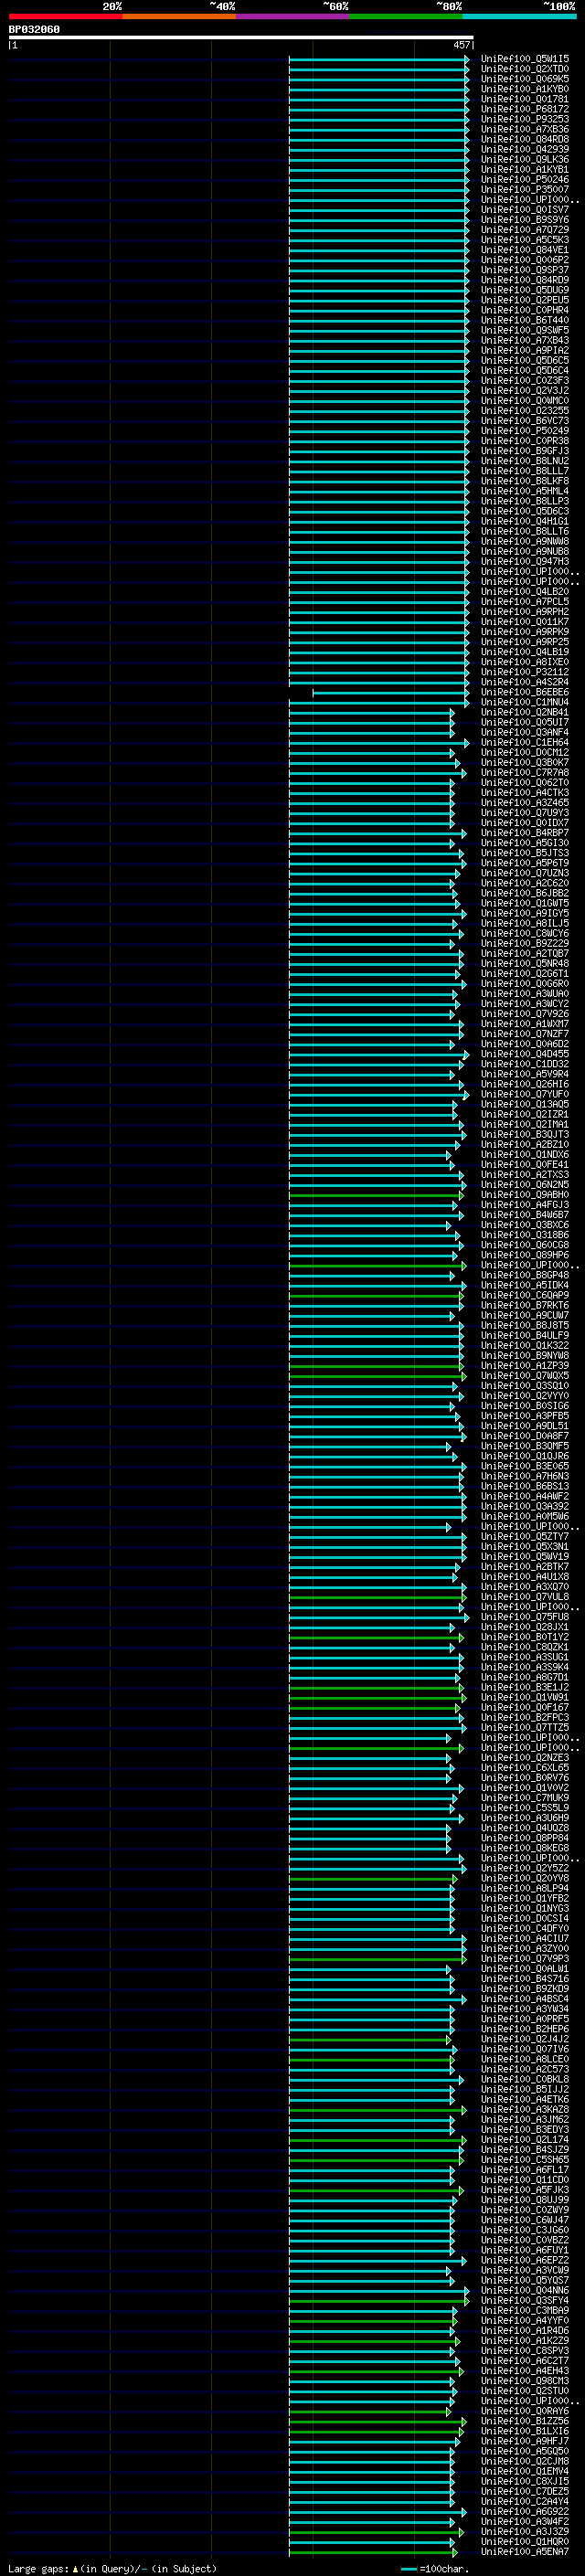Select hit label UniRef100_B6EBE6
Screen dimensions: 585x2576
tap(525, 692)
